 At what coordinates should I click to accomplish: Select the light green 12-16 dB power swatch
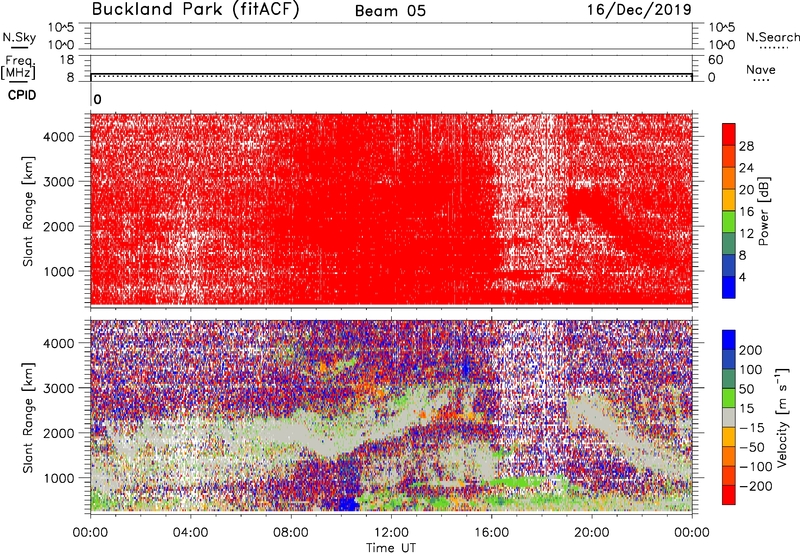click(729, 222)
